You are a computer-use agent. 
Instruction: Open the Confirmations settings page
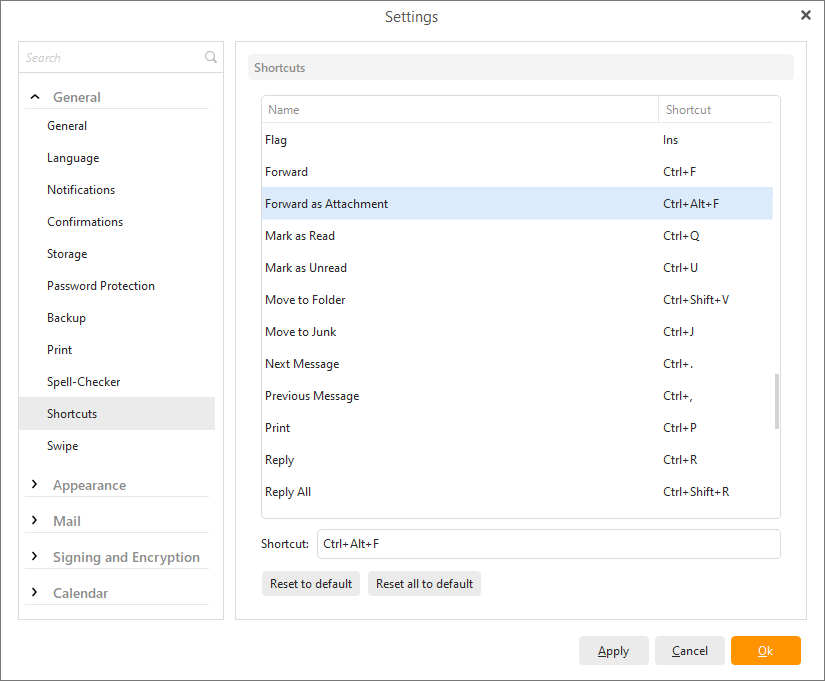coord(85,221)
